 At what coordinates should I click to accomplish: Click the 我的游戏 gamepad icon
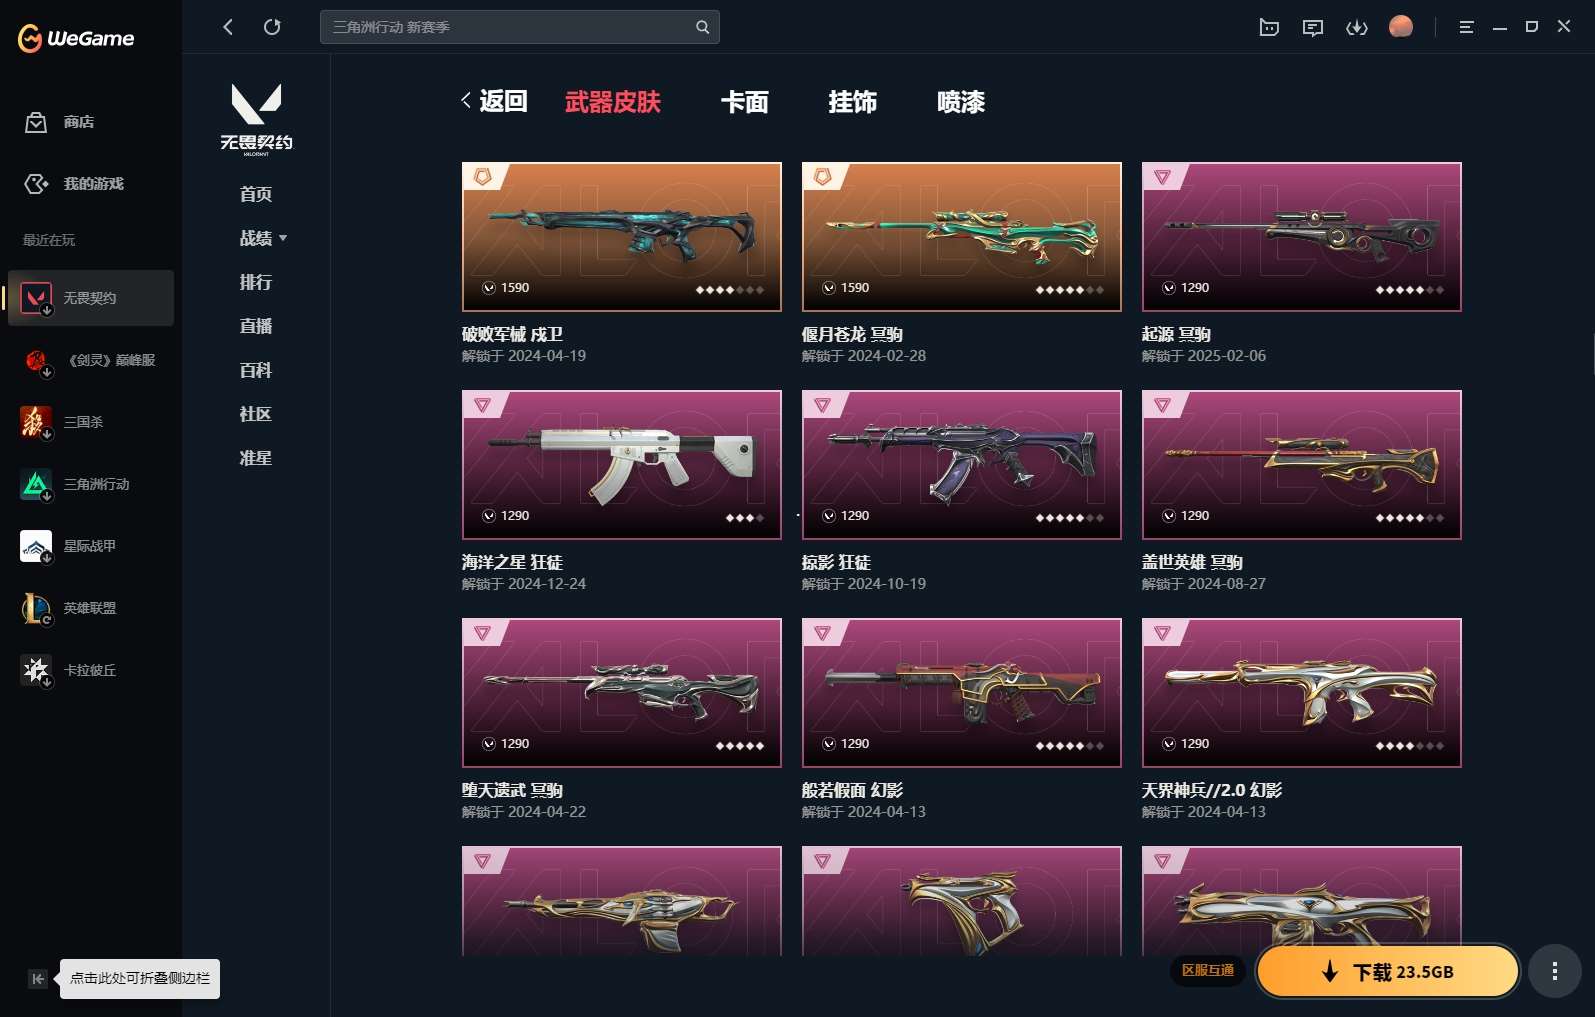pos(36,184)
